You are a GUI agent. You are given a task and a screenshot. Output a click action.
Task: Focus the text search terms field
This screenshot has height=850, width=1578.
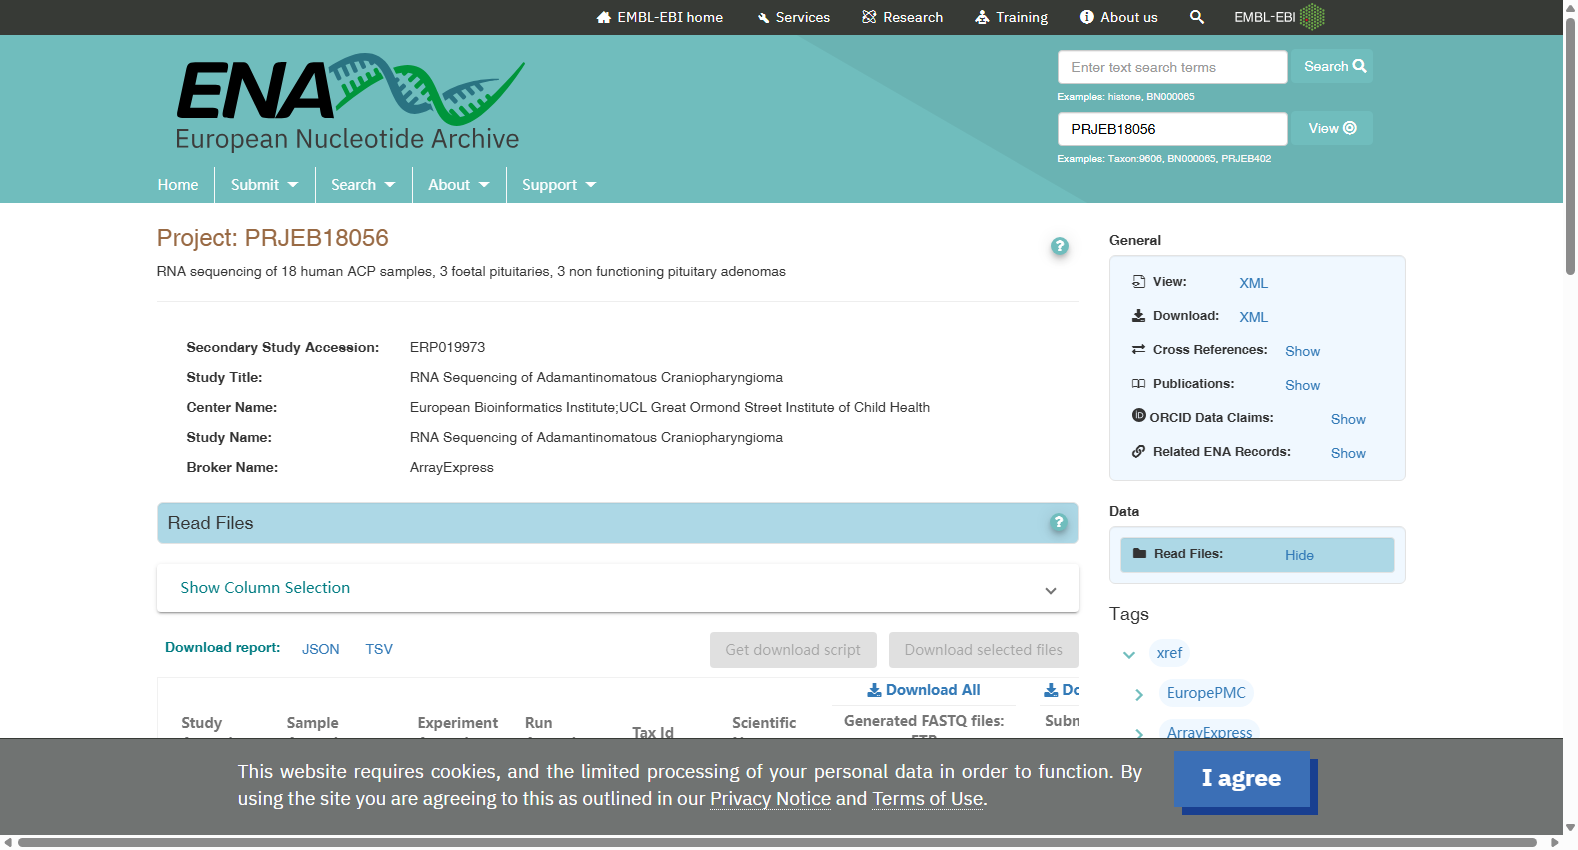point(1172,67)
